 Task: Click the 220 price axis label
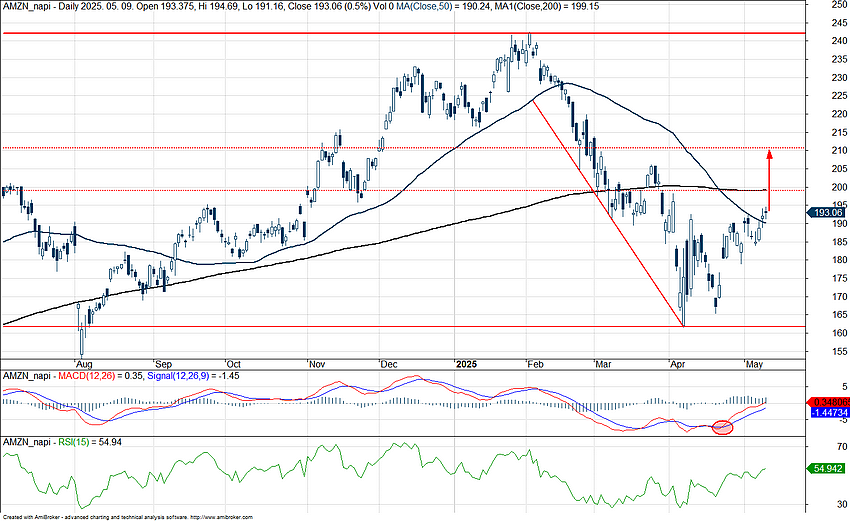pos(839,114)
